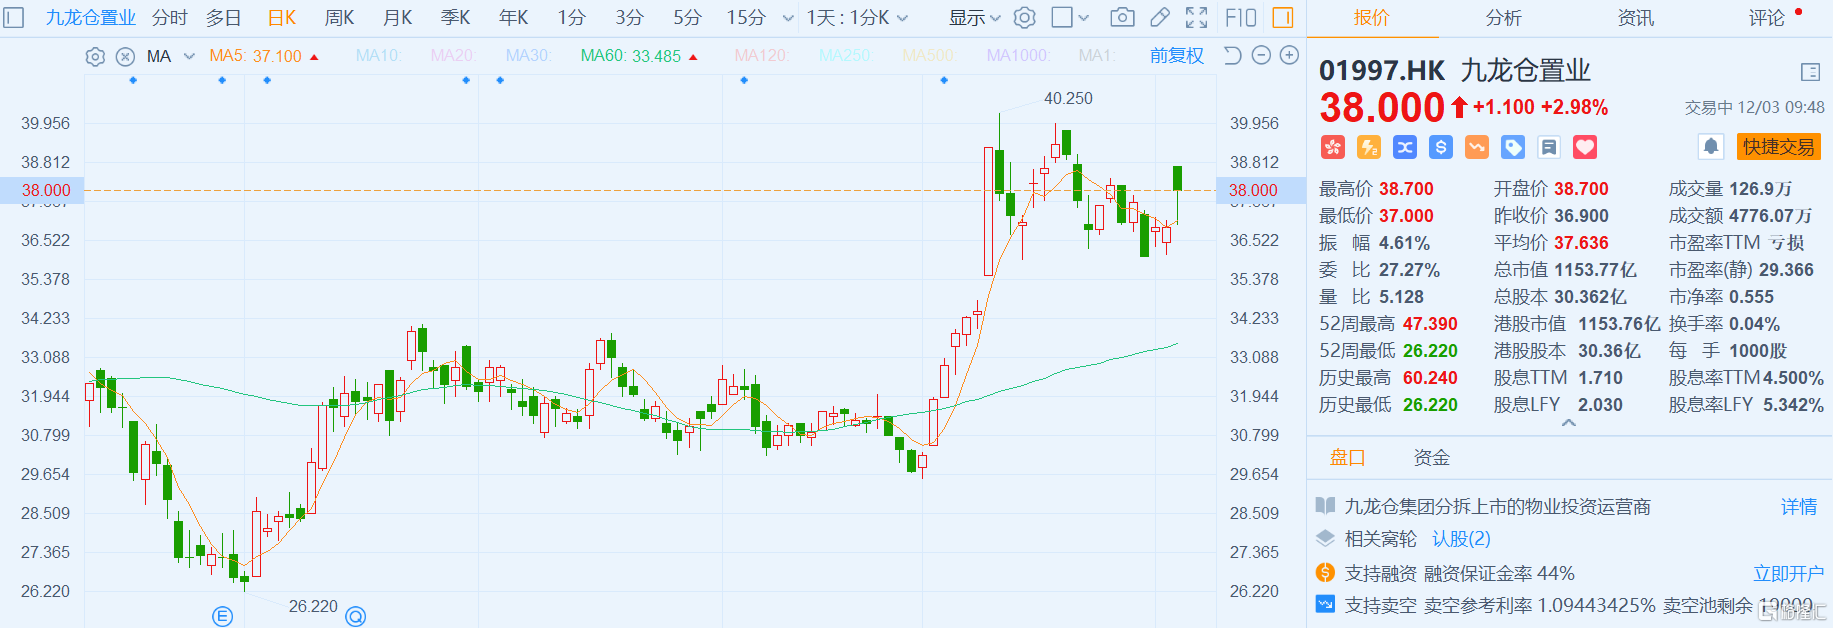This screenshot has width=1833, height=628.
Task: Open the MA indicator dropdown
Action: pos(189,57)
